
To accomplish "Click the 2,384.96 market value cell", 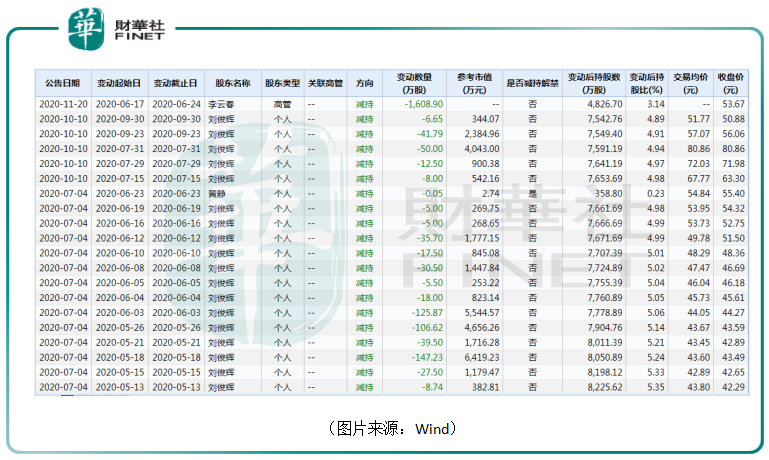I will (x=482, y=133).
